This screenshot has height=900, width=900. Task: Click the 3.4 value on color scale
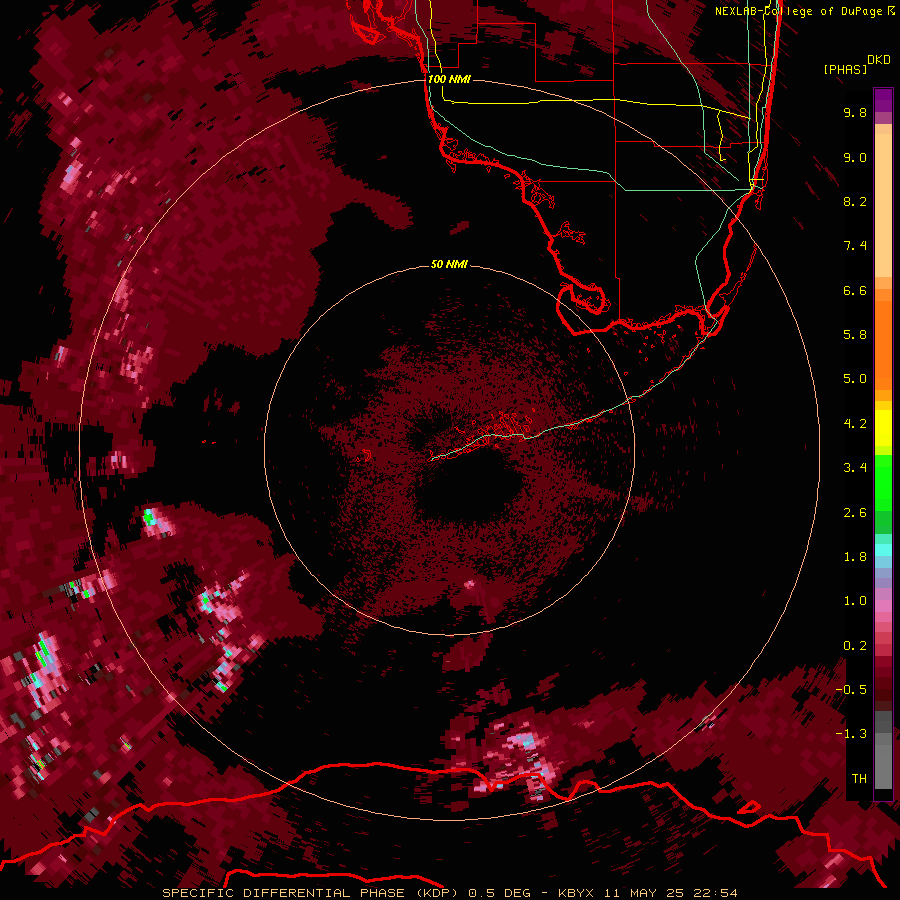855,468
